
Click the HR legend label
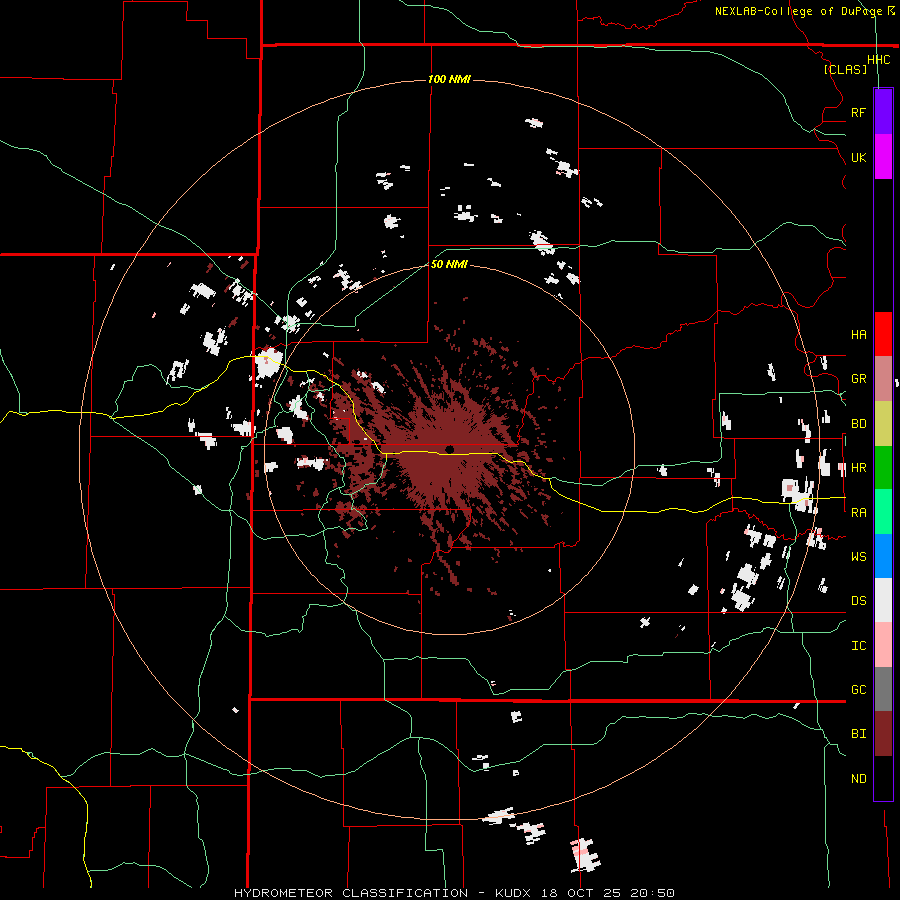[858, 468]
